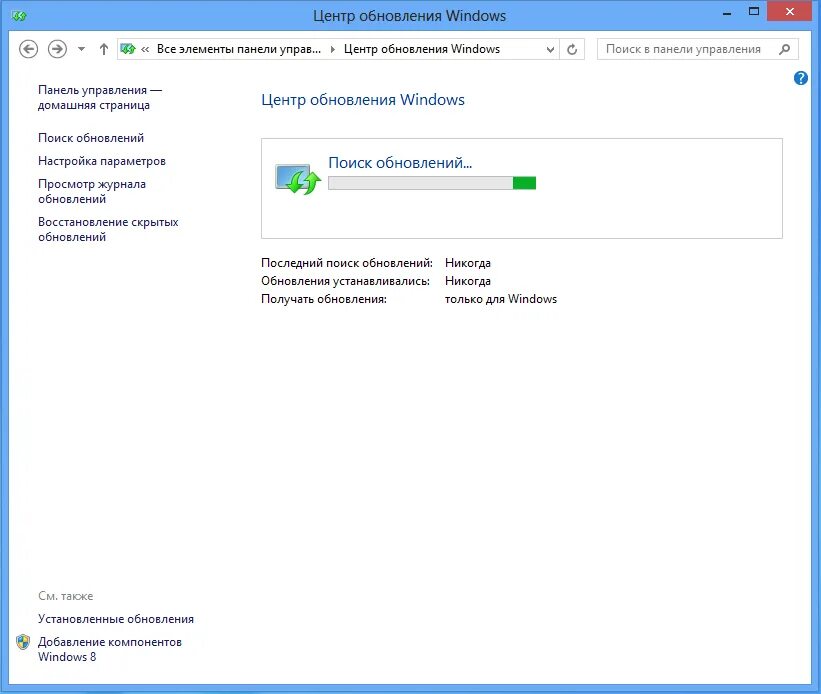Image resolution: width=821 pixels, height=694 pixels.
Task: Open the recent locations dropdown arrow
Action: tap(81, 49)
